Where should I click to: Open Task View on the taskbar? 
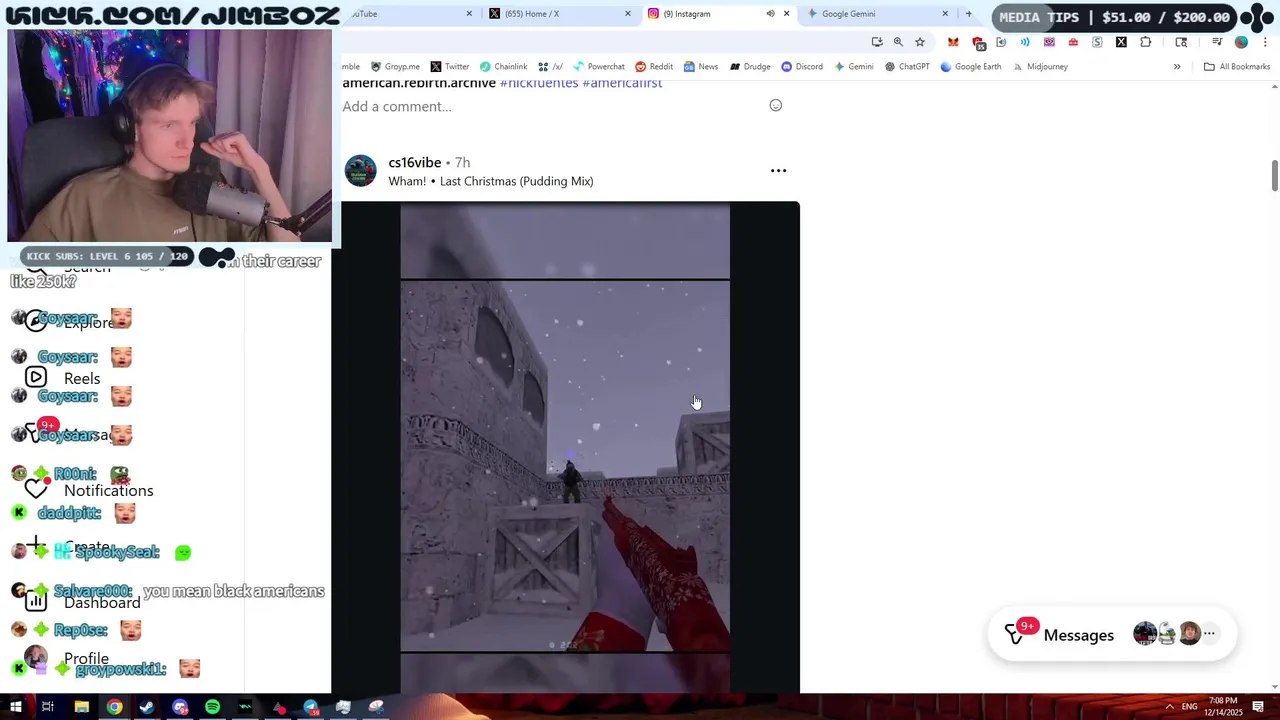47,707
